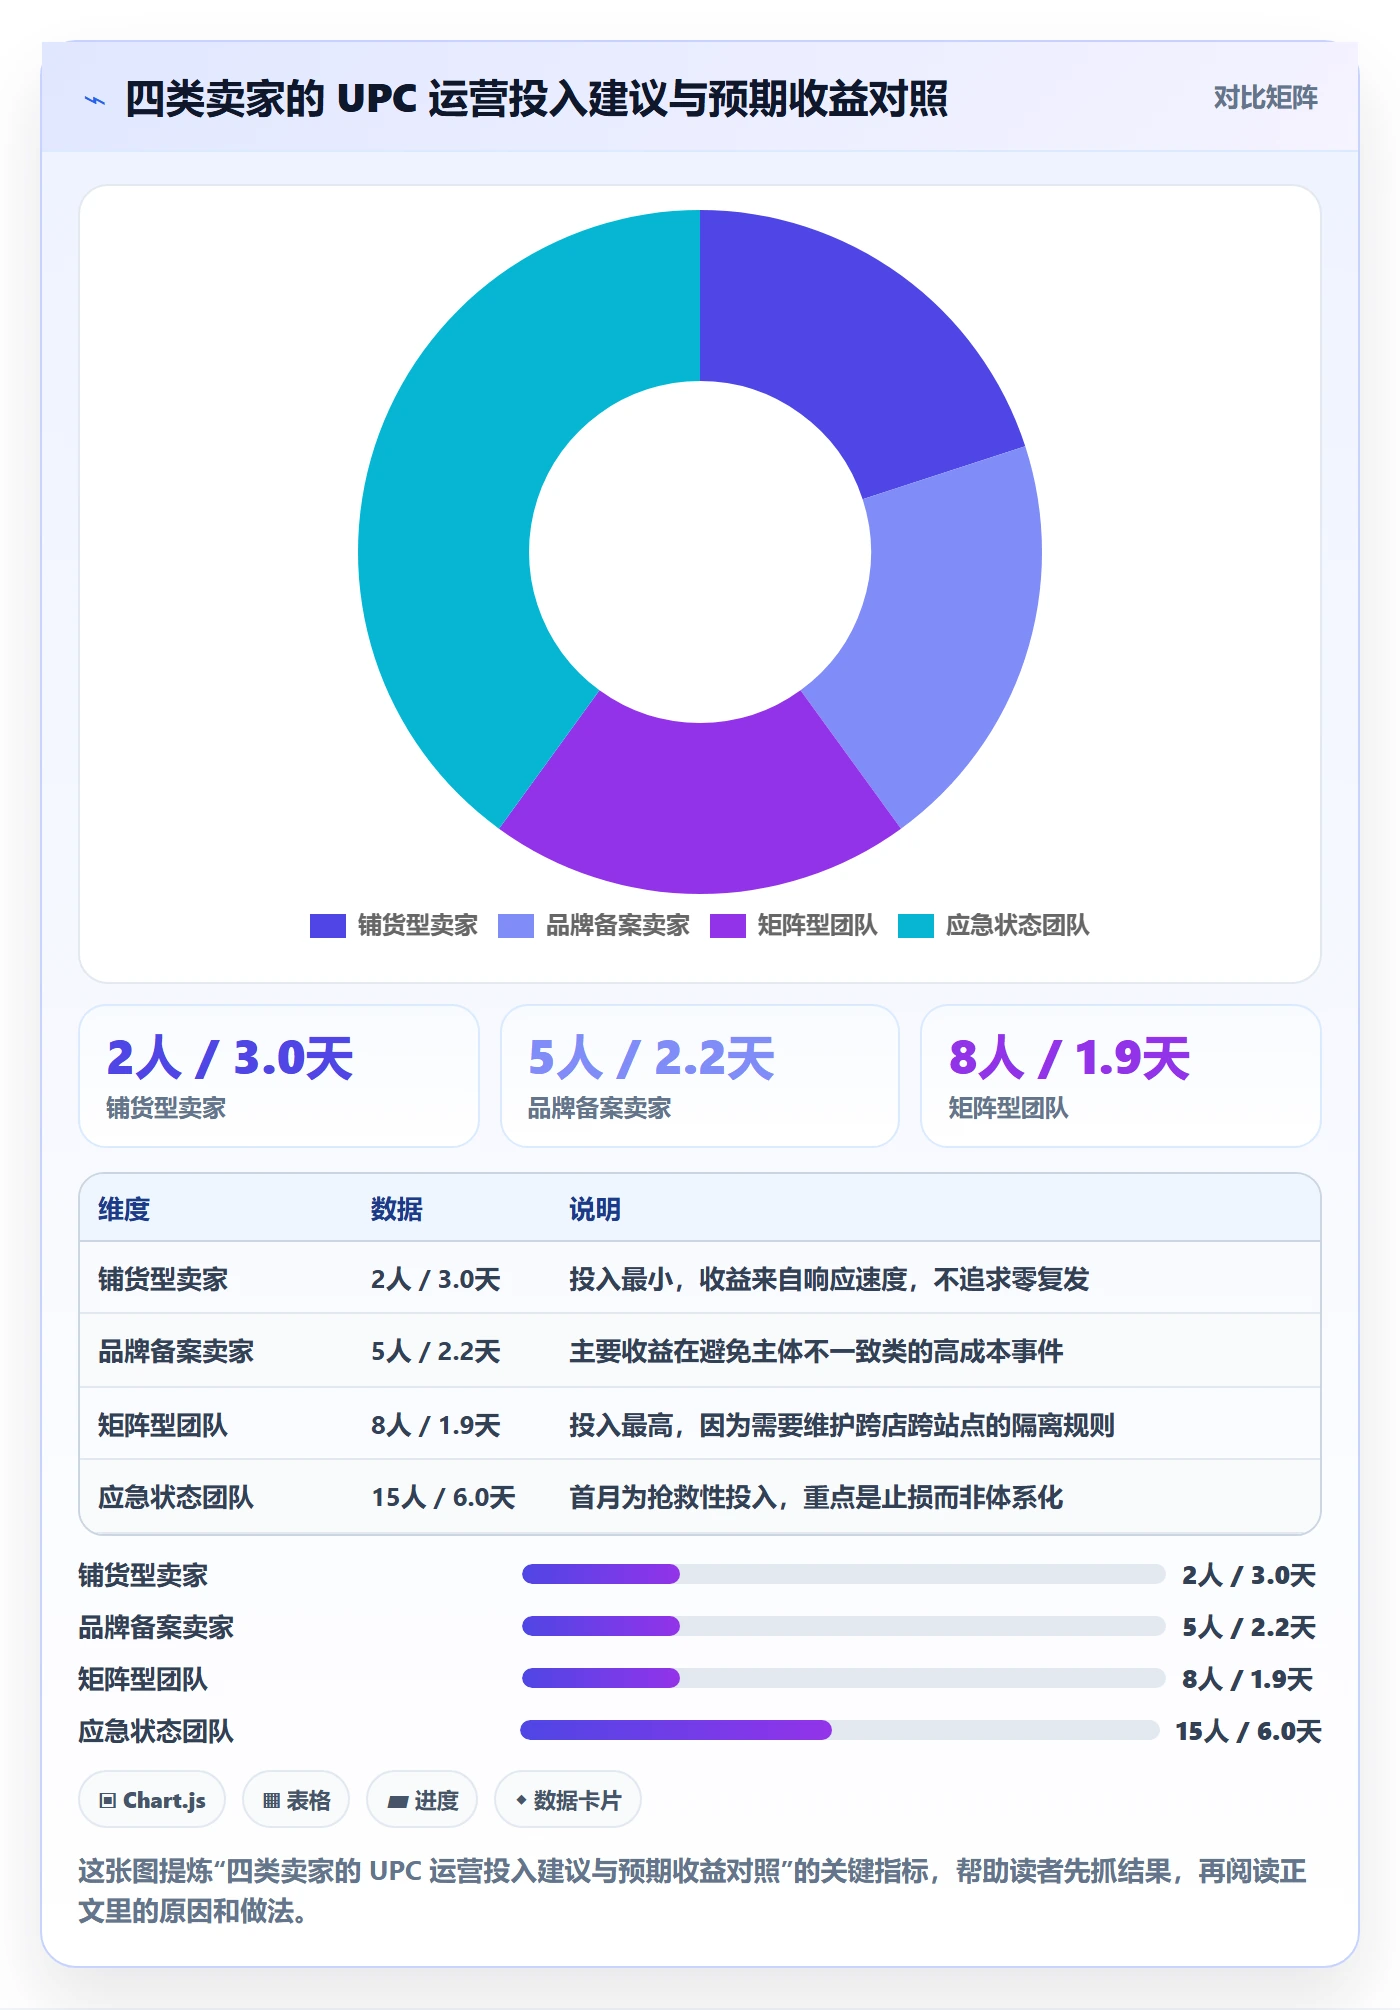Select the 表格 tag chip
Viewport: 1400px width, 2010px height.
coord(296,1800)
